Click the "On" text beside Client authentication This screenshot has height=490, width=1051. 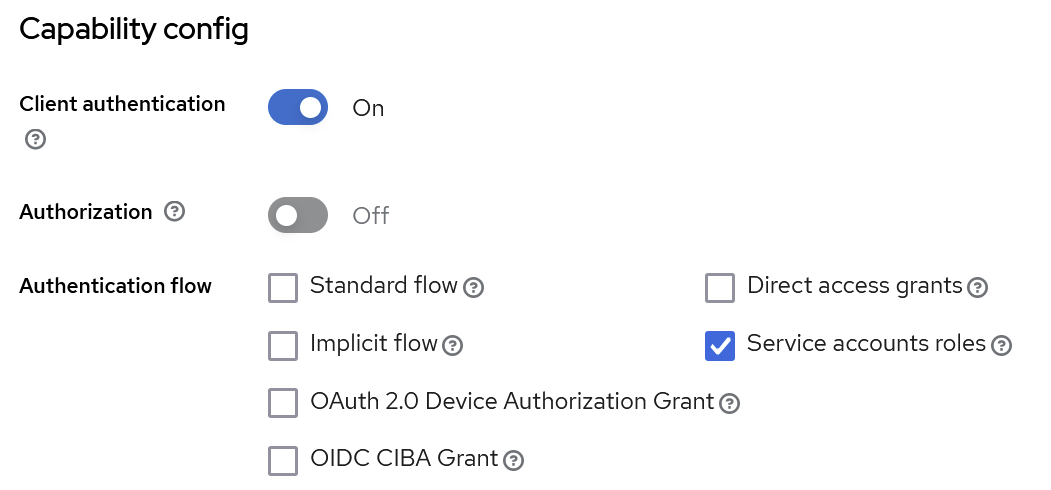click(368, 108)
